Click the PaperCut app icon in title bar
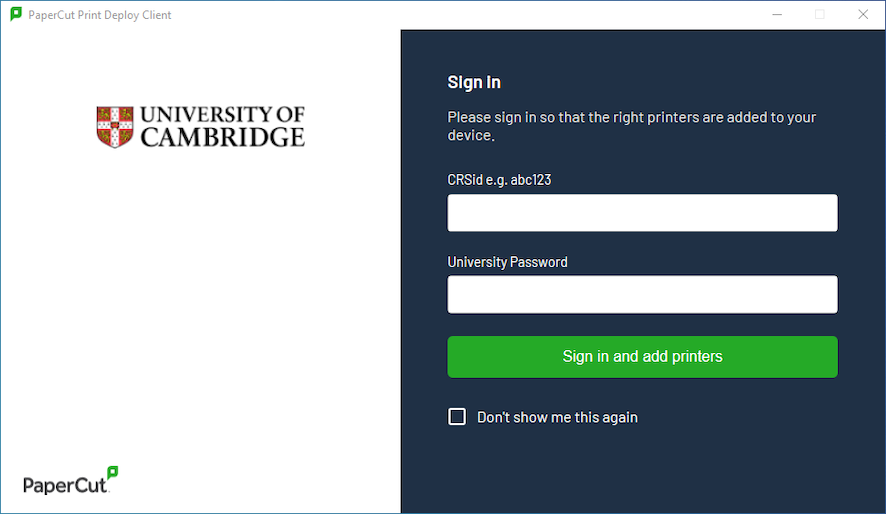886x514 pixels. 16,14
